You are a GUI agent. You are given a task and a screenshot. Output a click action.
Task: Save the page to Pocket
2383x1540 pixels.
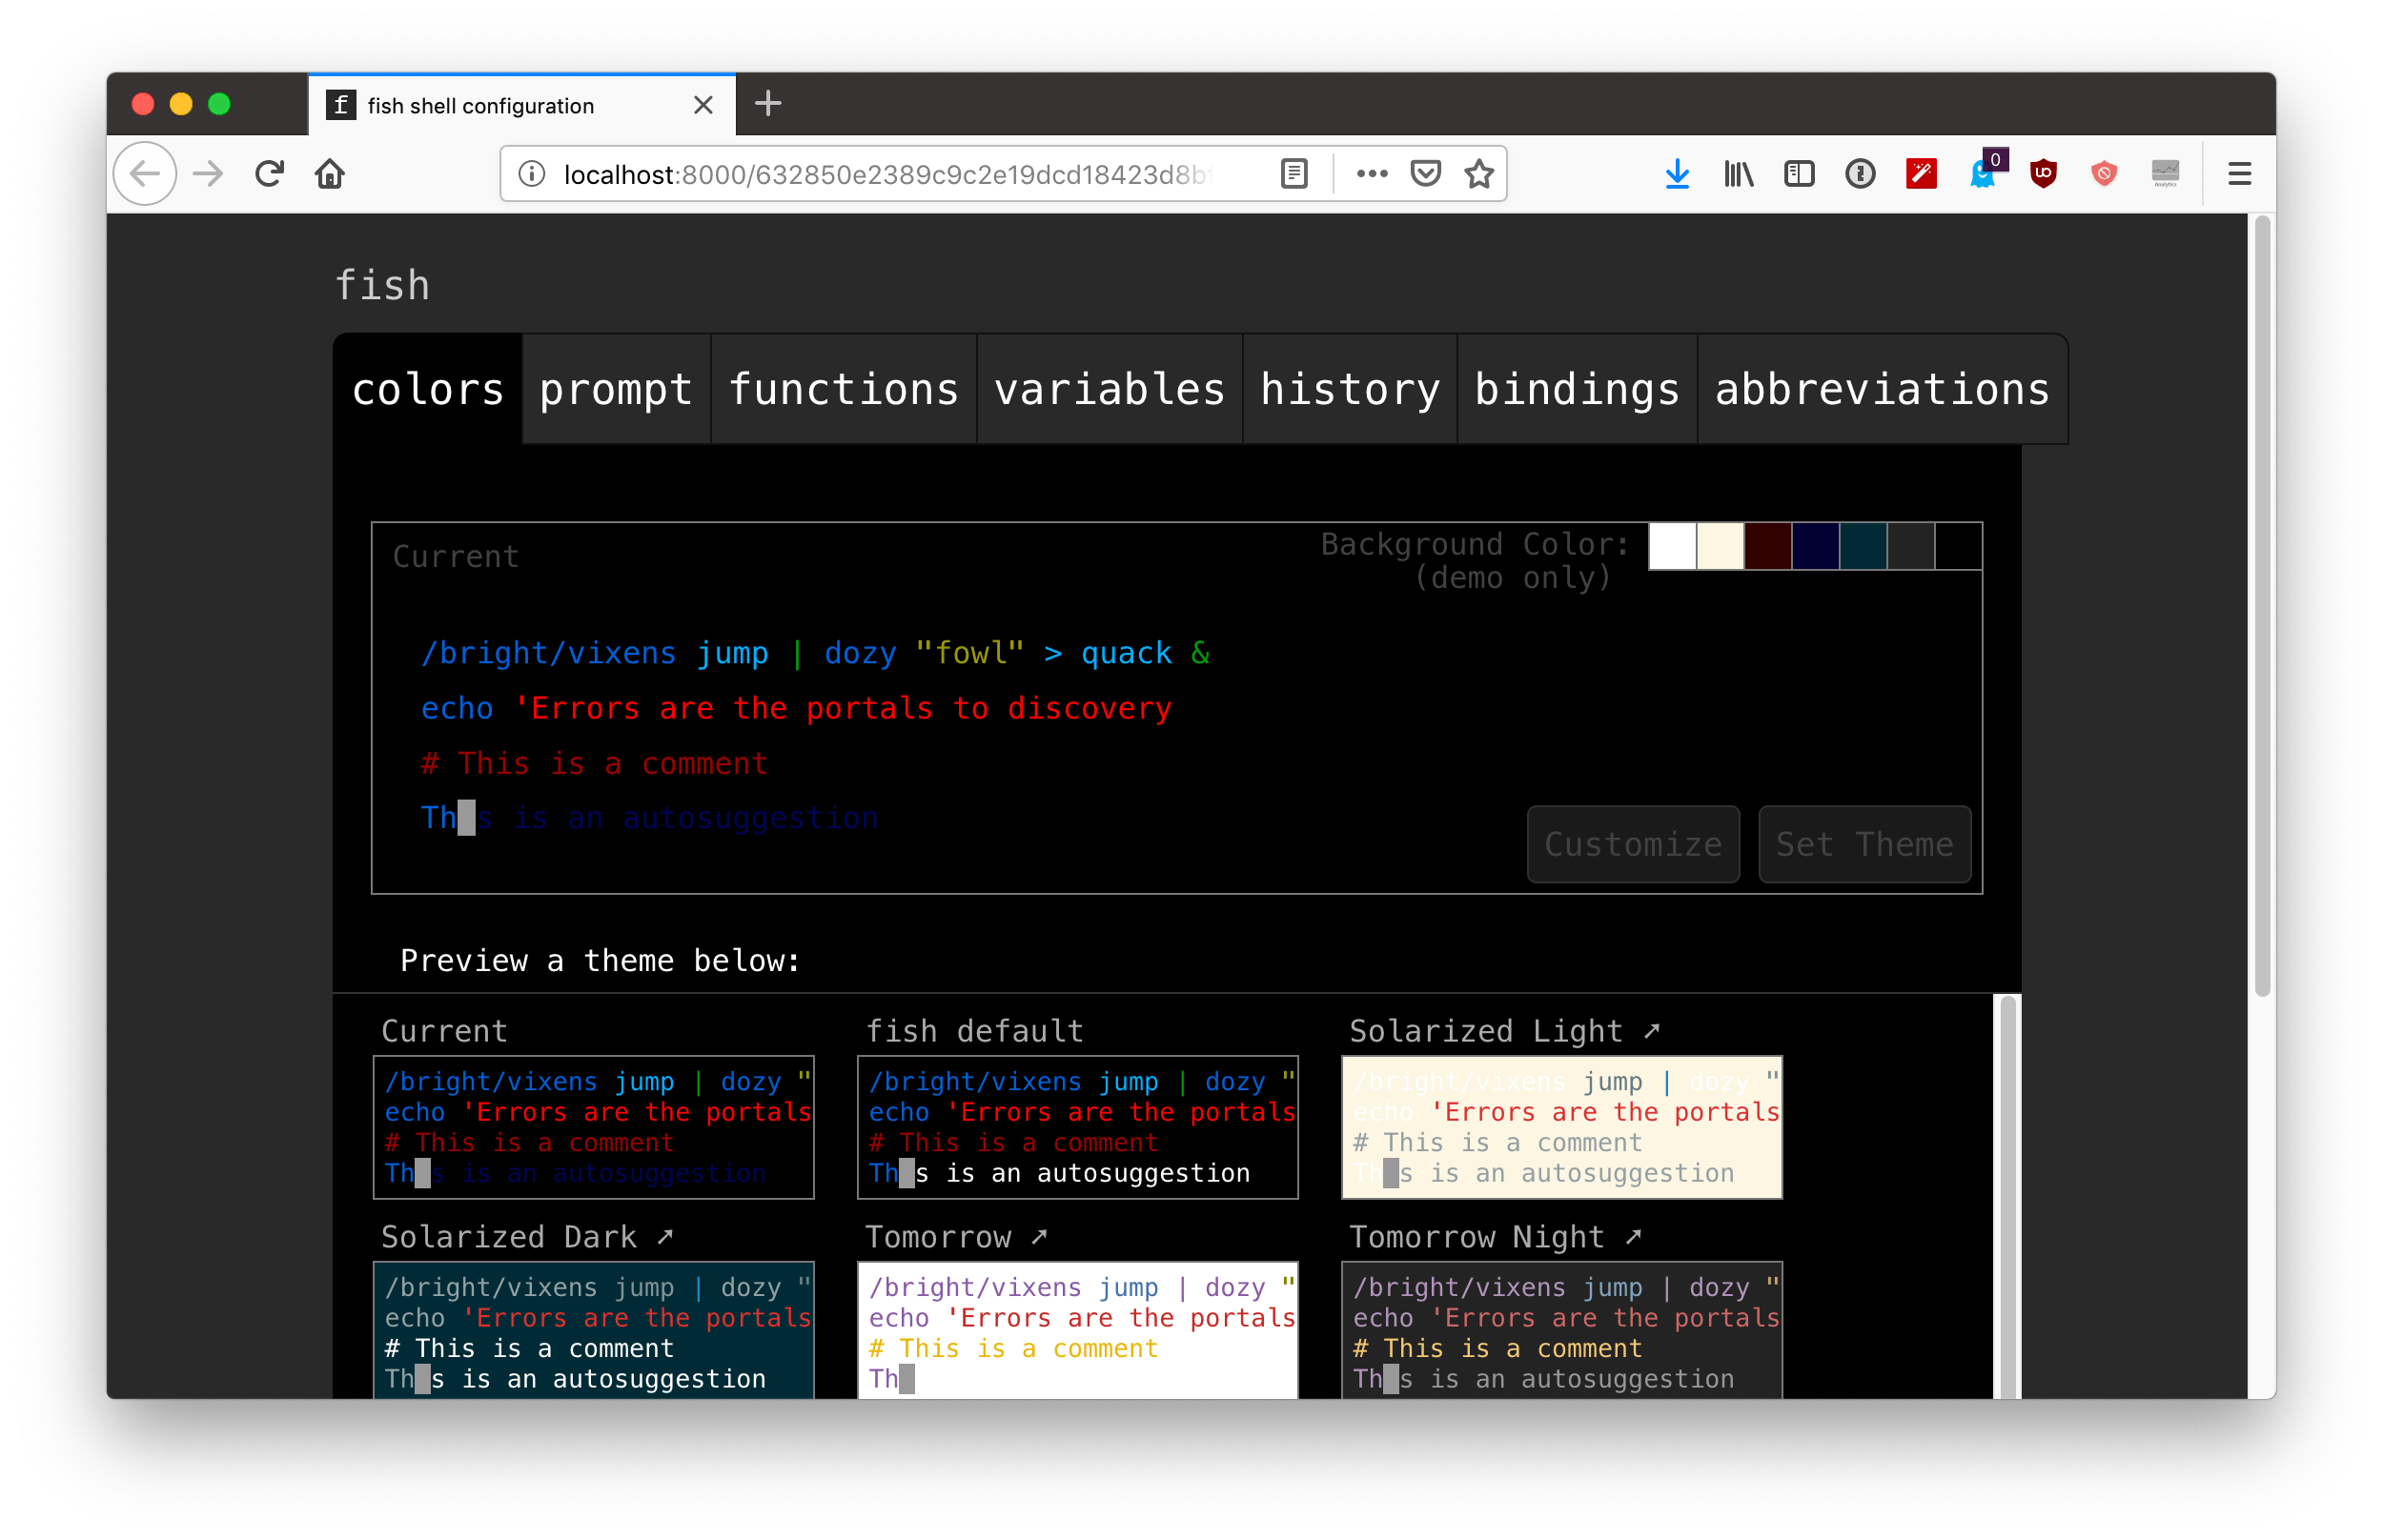(x=1426, y=173)
